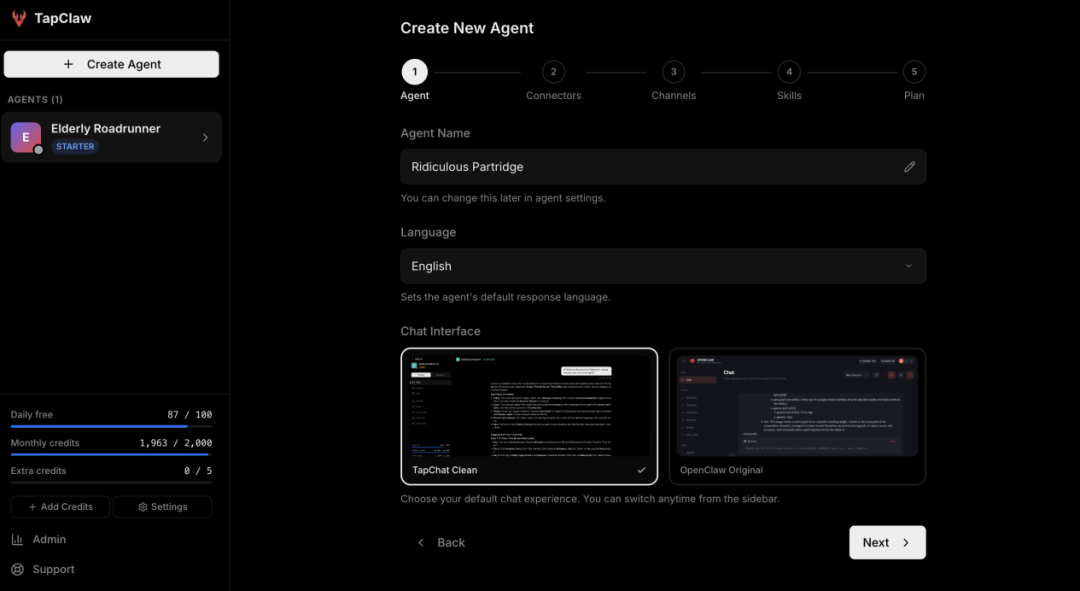Click the Elderly Roadrunner avatar icon
The width and height of the screenshot is (1080, 591).
[x=26, y=137]
